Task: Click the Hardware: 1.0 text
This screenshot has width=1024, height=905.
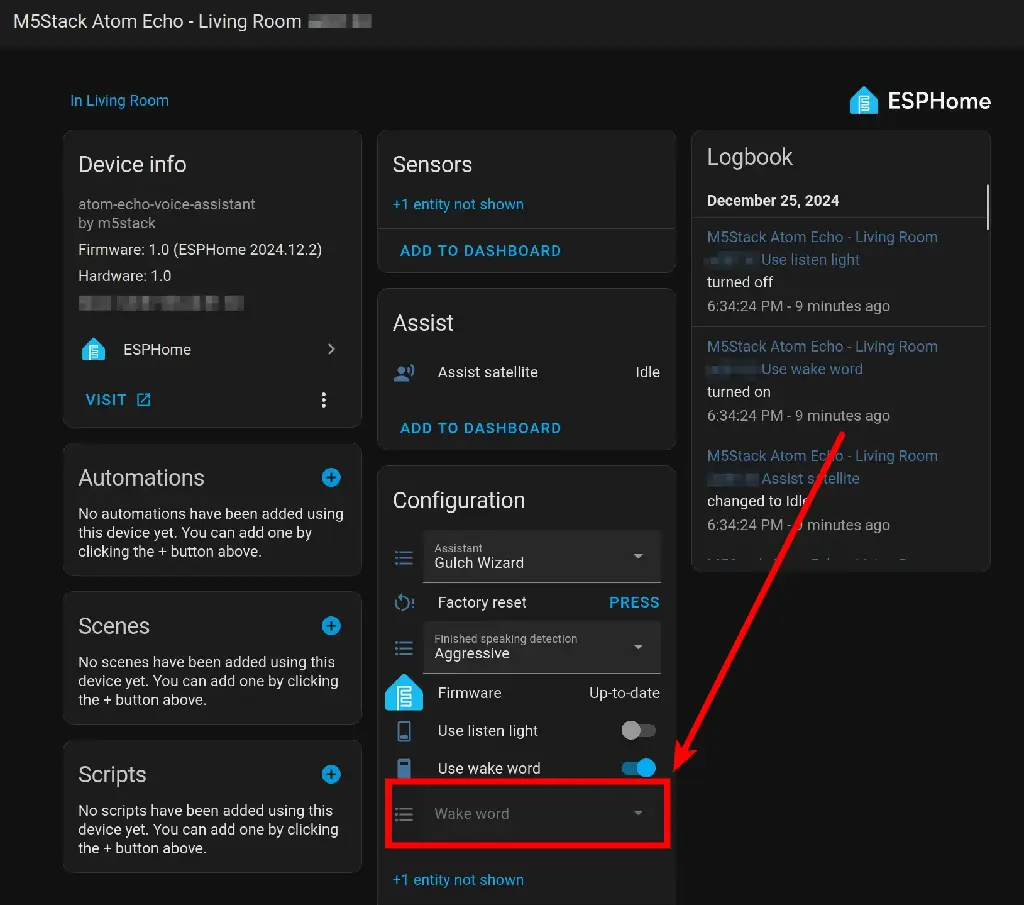Action: point(125,276)
